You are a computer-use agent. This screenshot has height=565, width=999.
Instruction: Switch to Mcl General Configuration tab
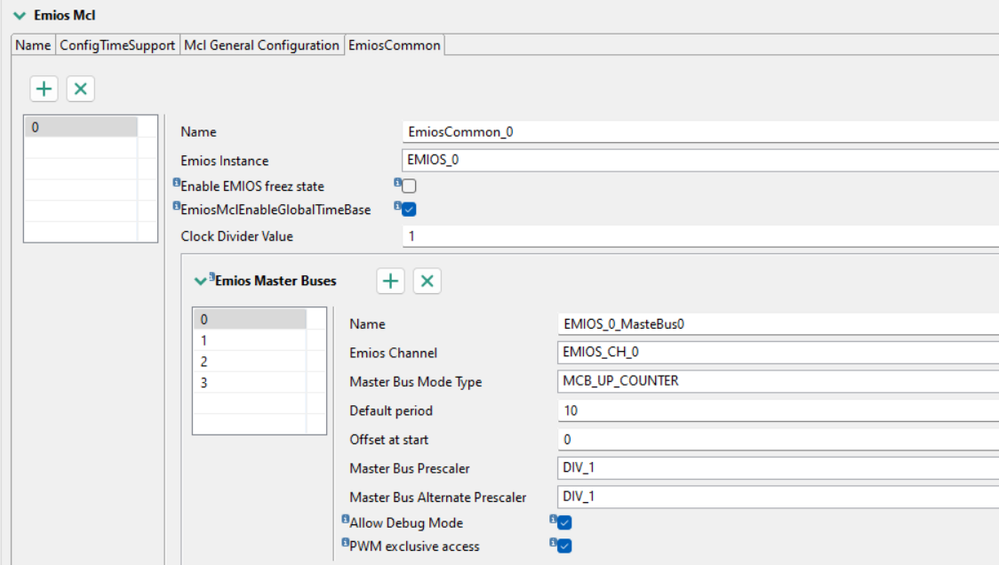(x=261, y=45)
